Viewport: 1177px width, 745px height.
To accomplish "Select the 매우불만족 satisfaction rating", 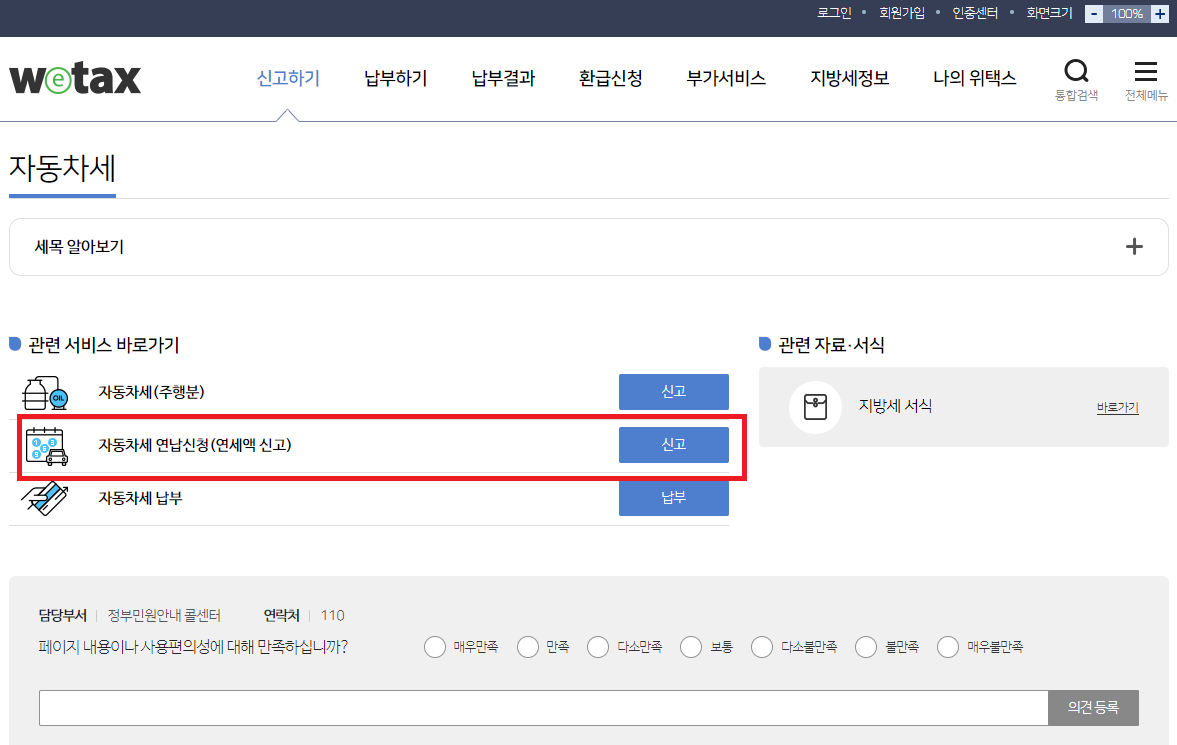I will click(947, 647).
